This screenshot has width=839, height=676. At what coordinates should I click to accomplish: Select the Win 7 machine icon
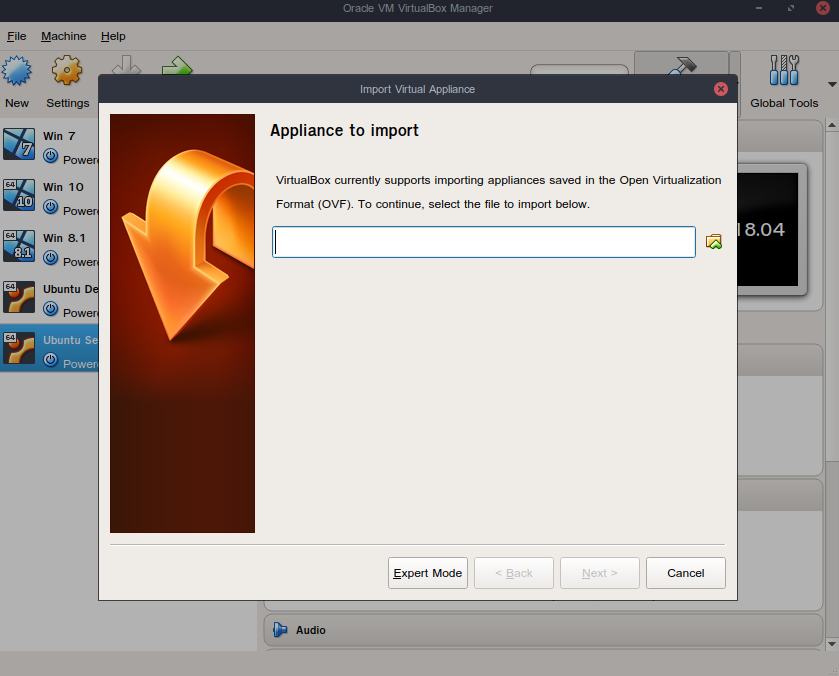coord(19,144)
